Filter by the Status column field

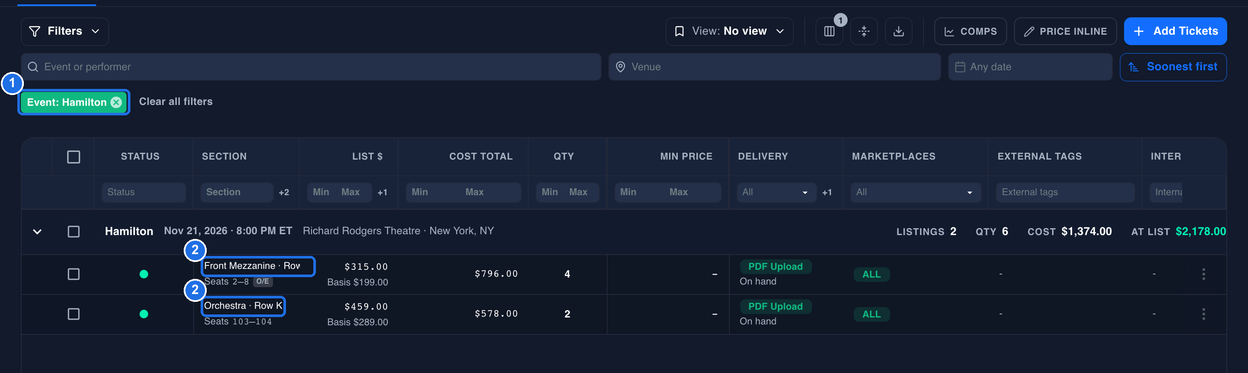(145, 192)
